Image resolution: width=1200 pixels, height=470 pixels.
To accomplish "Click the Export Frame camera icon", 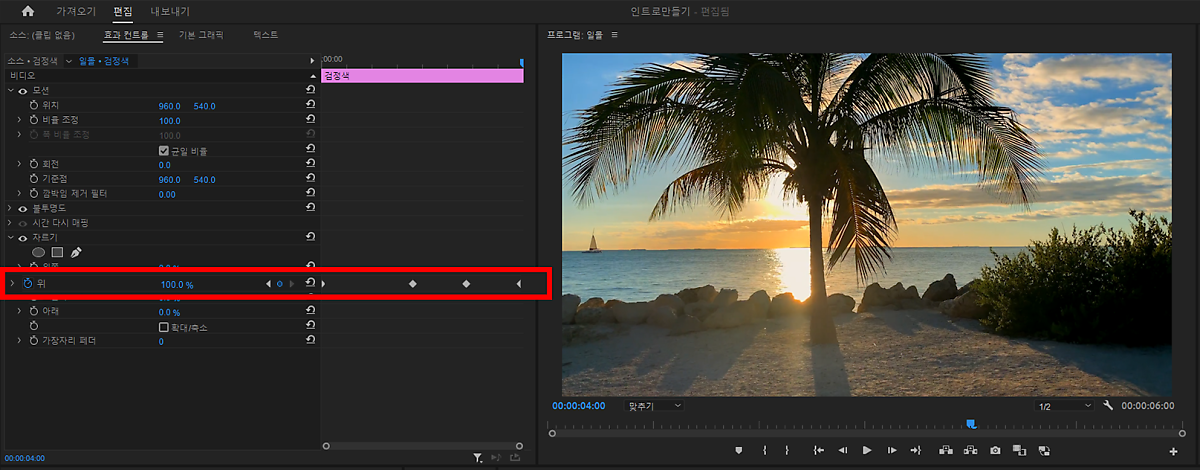I will [x=995, y=451].
